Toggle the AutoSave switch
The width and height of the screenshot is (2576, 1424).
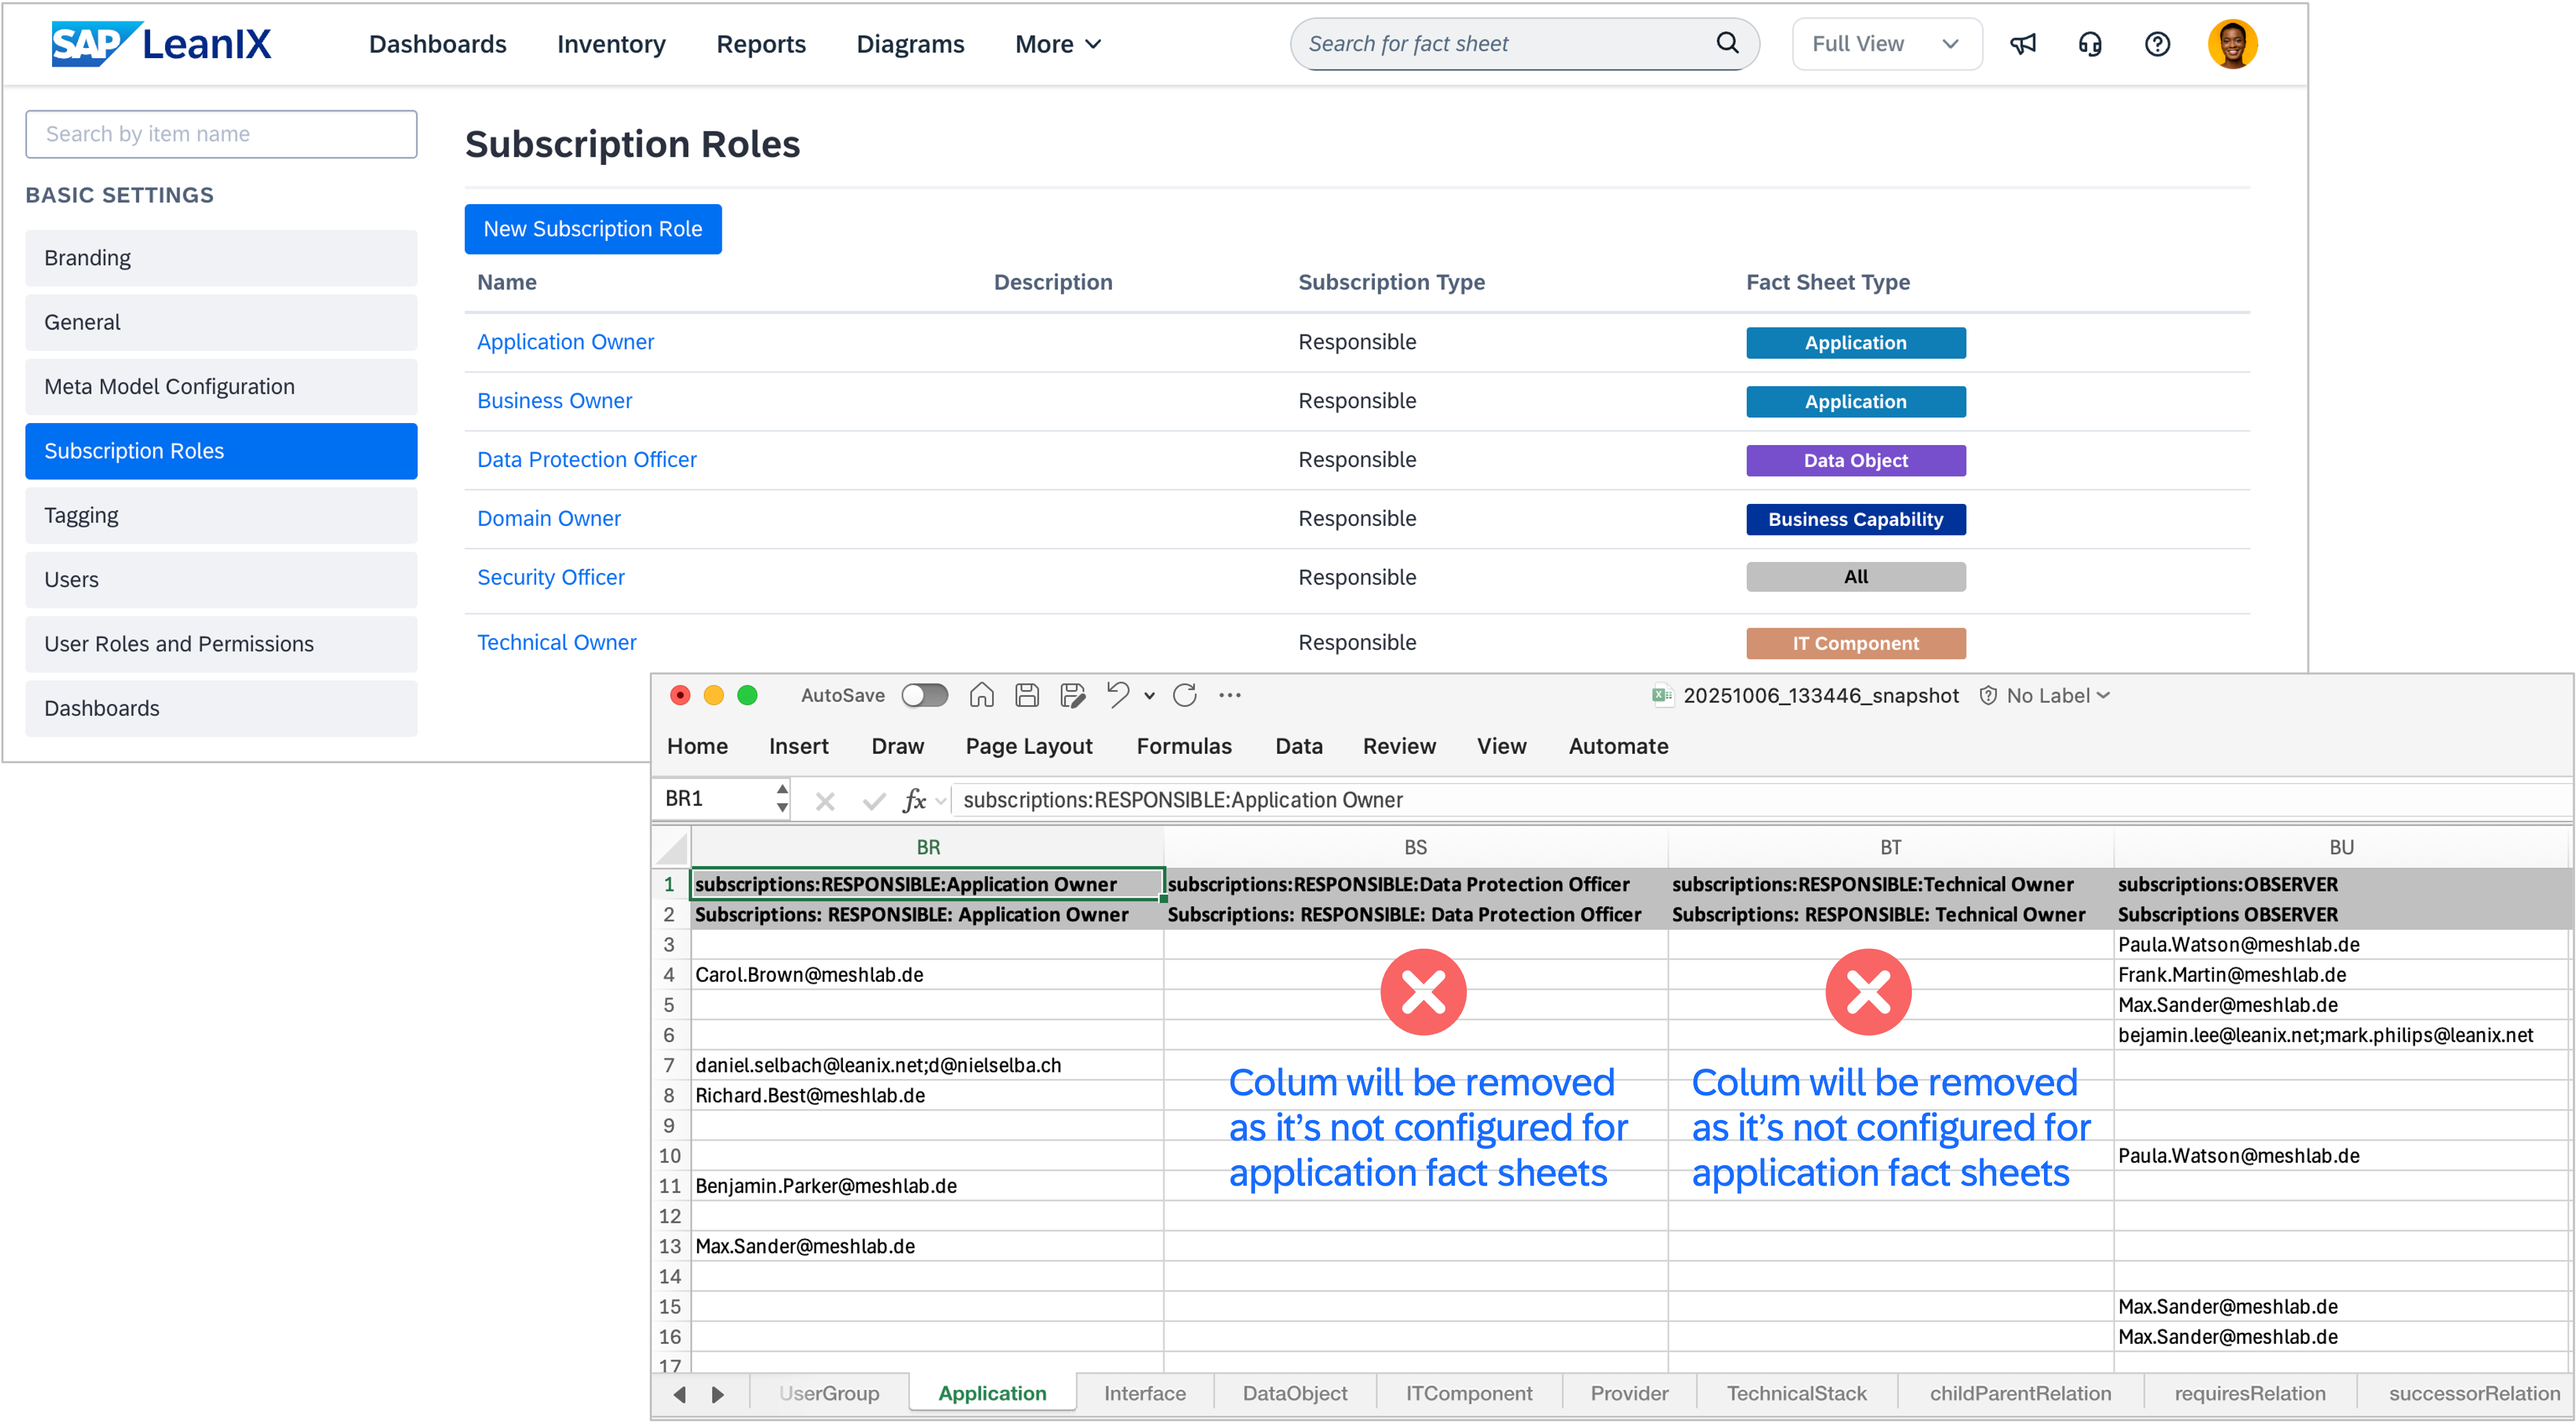pos(924,695)
